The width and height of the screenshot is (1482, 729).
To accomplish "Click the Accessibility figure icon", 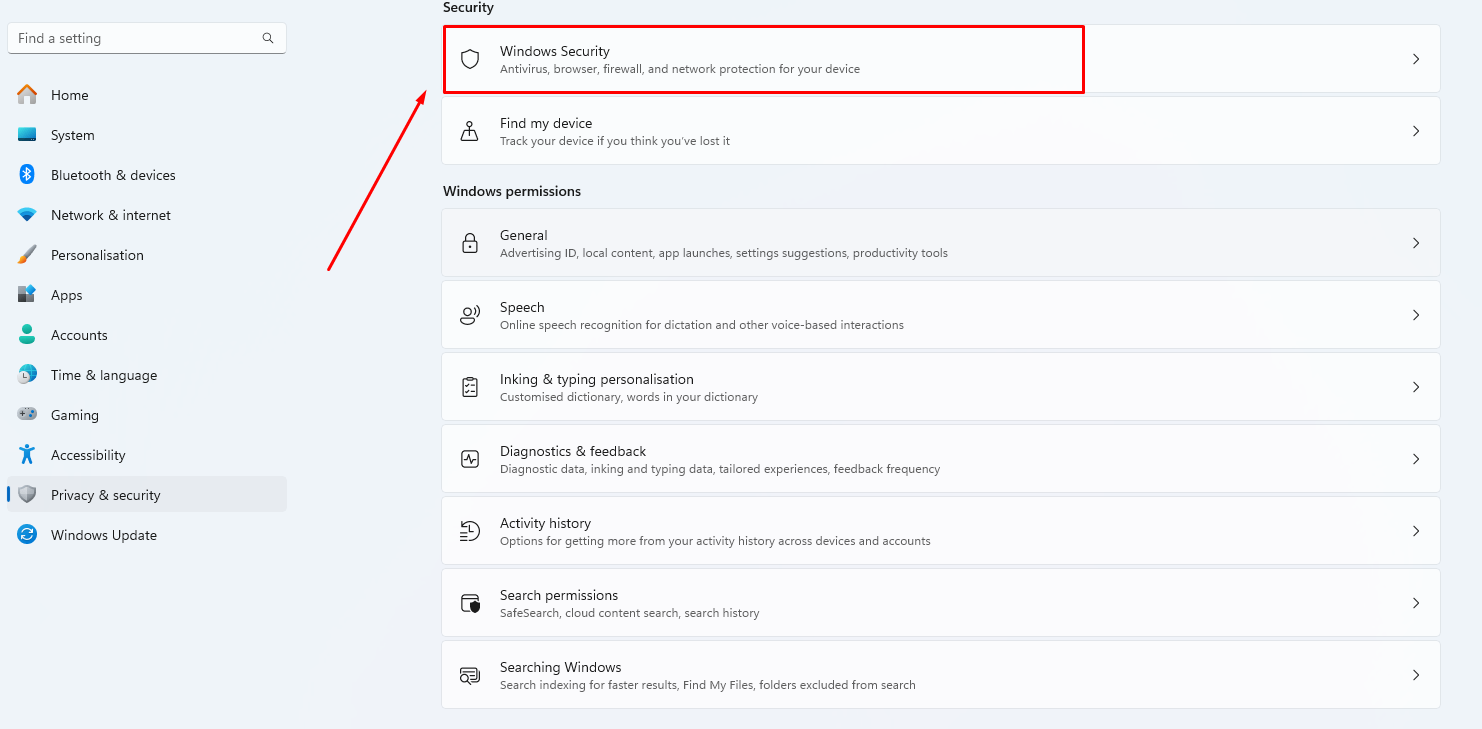I will pos(27,455).
